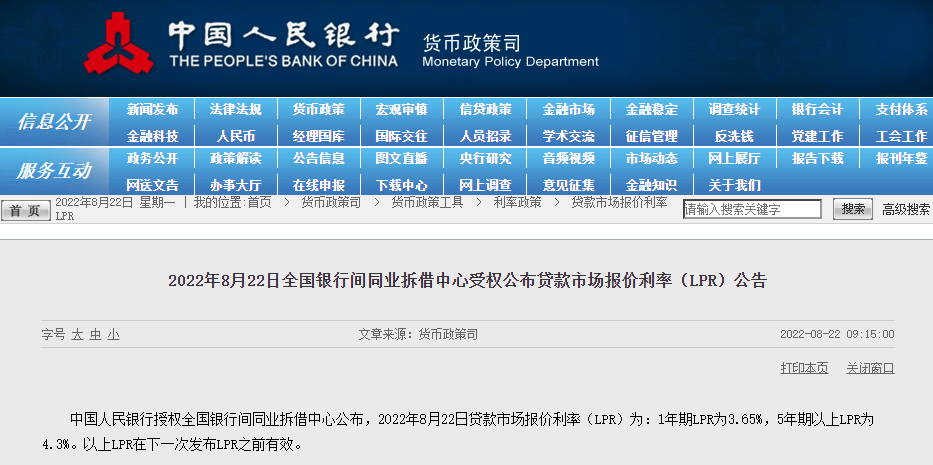
Task: Click the timestamp 2022-08-22 09:15:00
Action: 837,335
